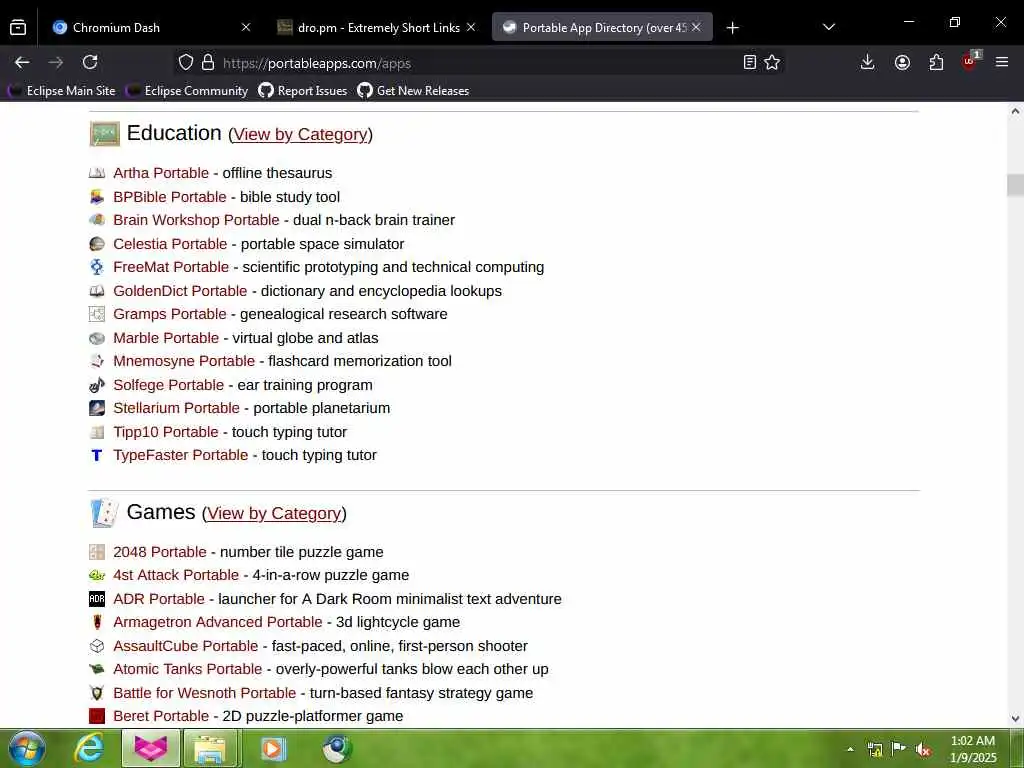Click the browser Back arrow
The height and width of the screenshot is (768, 1024).
[22, 63]
